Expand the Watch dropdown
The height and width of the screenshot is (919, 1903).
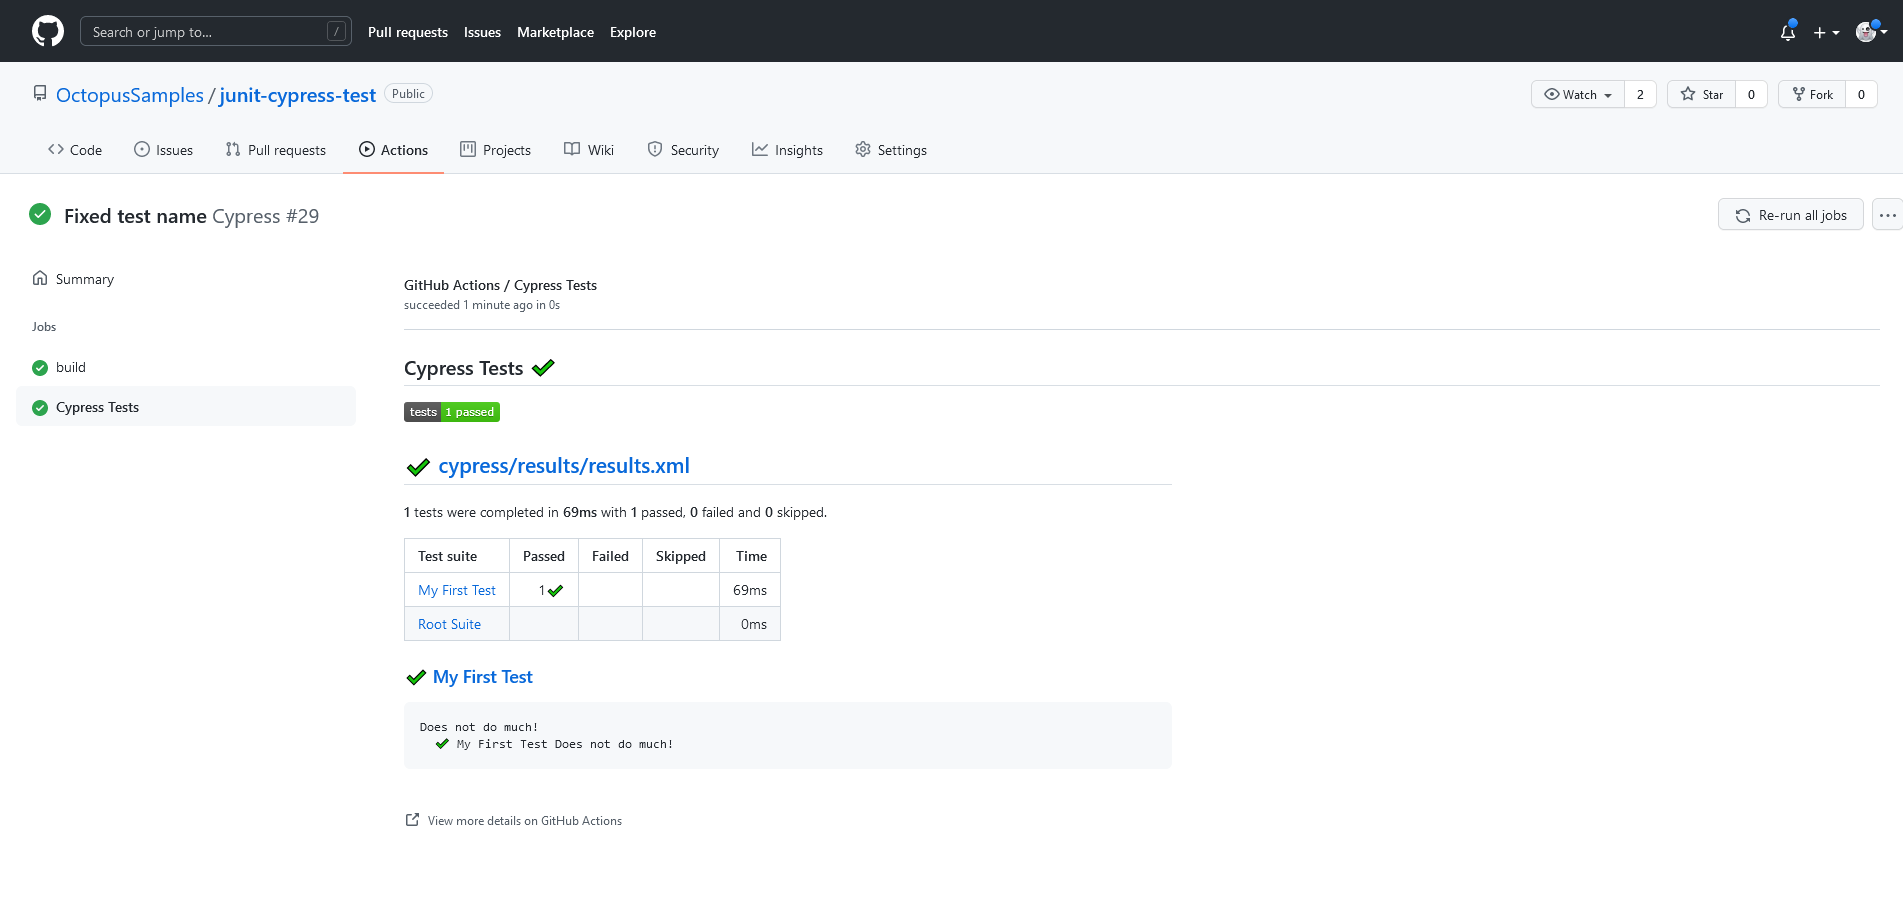(x=1578, y=94)
